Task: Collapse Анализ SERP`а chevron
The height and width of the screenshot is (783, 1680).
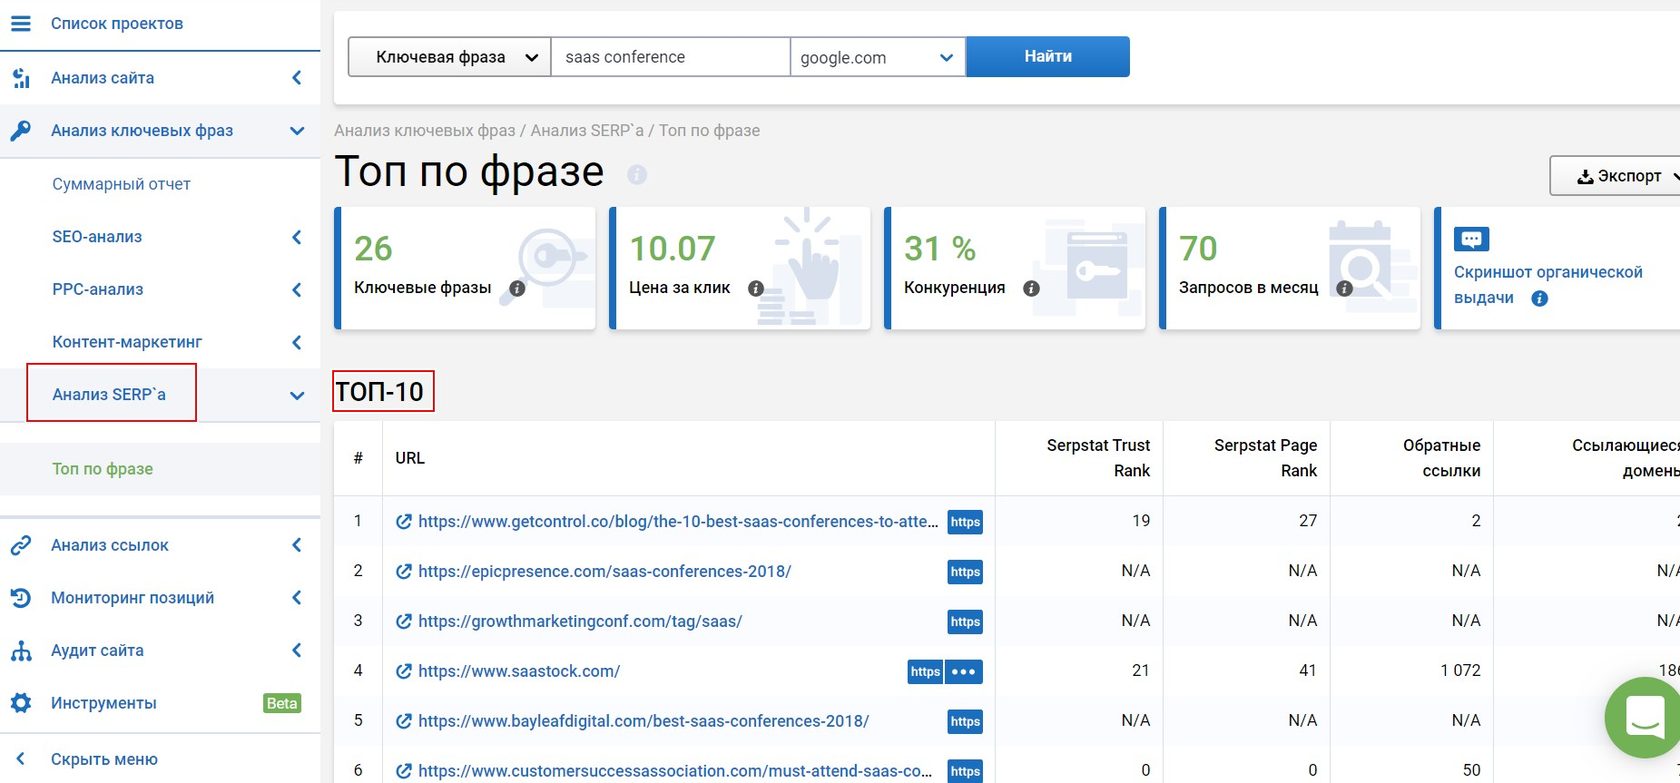Action: click(x=297, y=395)
